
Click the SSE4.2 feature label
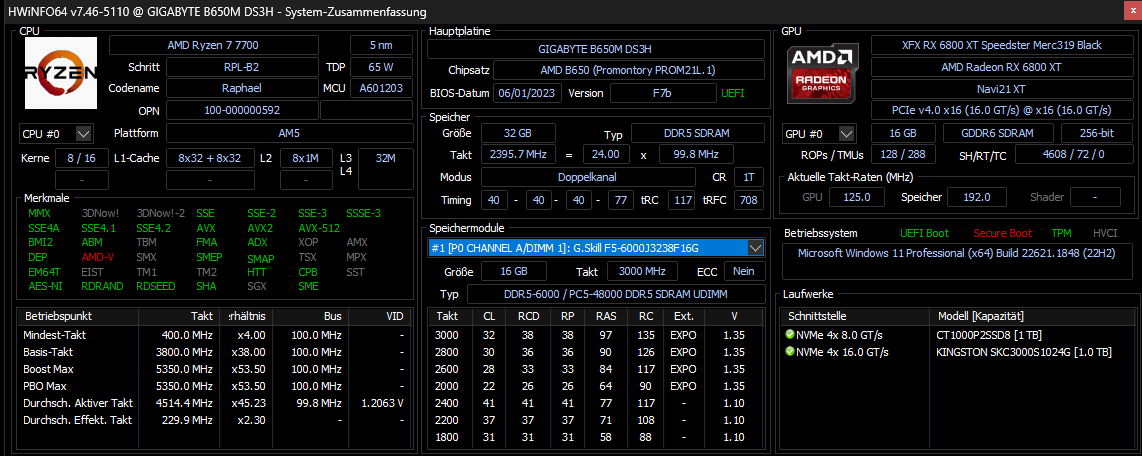(152, 228)
